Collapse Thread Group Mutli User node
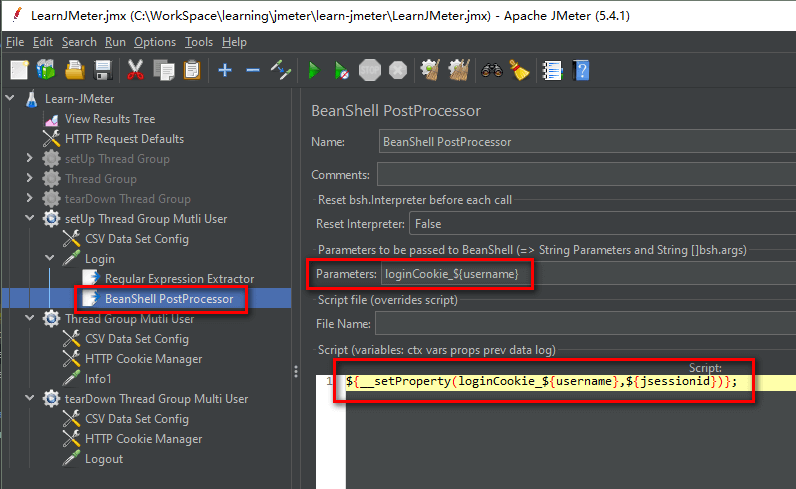Viewport: 796px width, 489px height. 30,318
